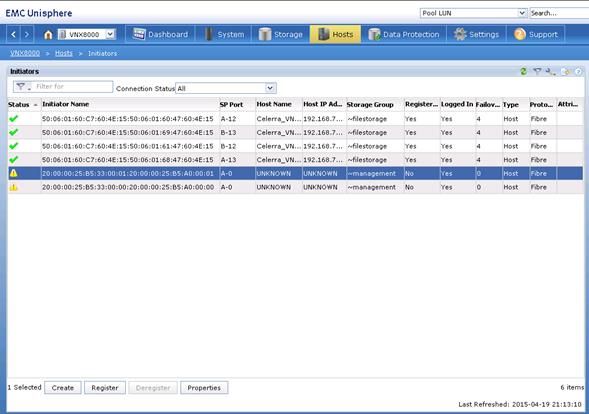Open the Storage tab
The width and height of the screenshot is (589, 414).
tap(281, 35)
